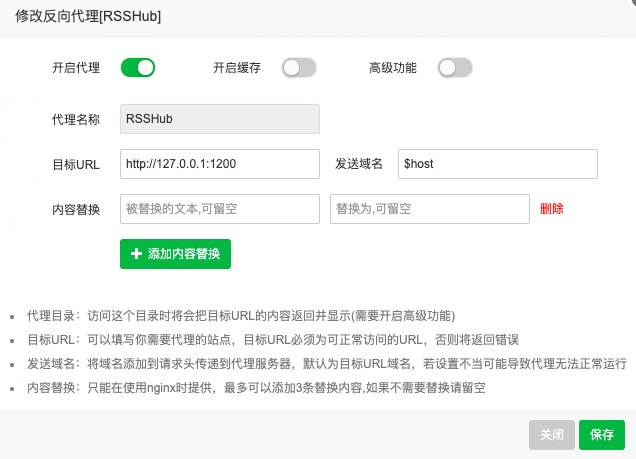The image size is (636, 459).
Task: Click the 添加内容替换 button text
Action: point(184,254)
